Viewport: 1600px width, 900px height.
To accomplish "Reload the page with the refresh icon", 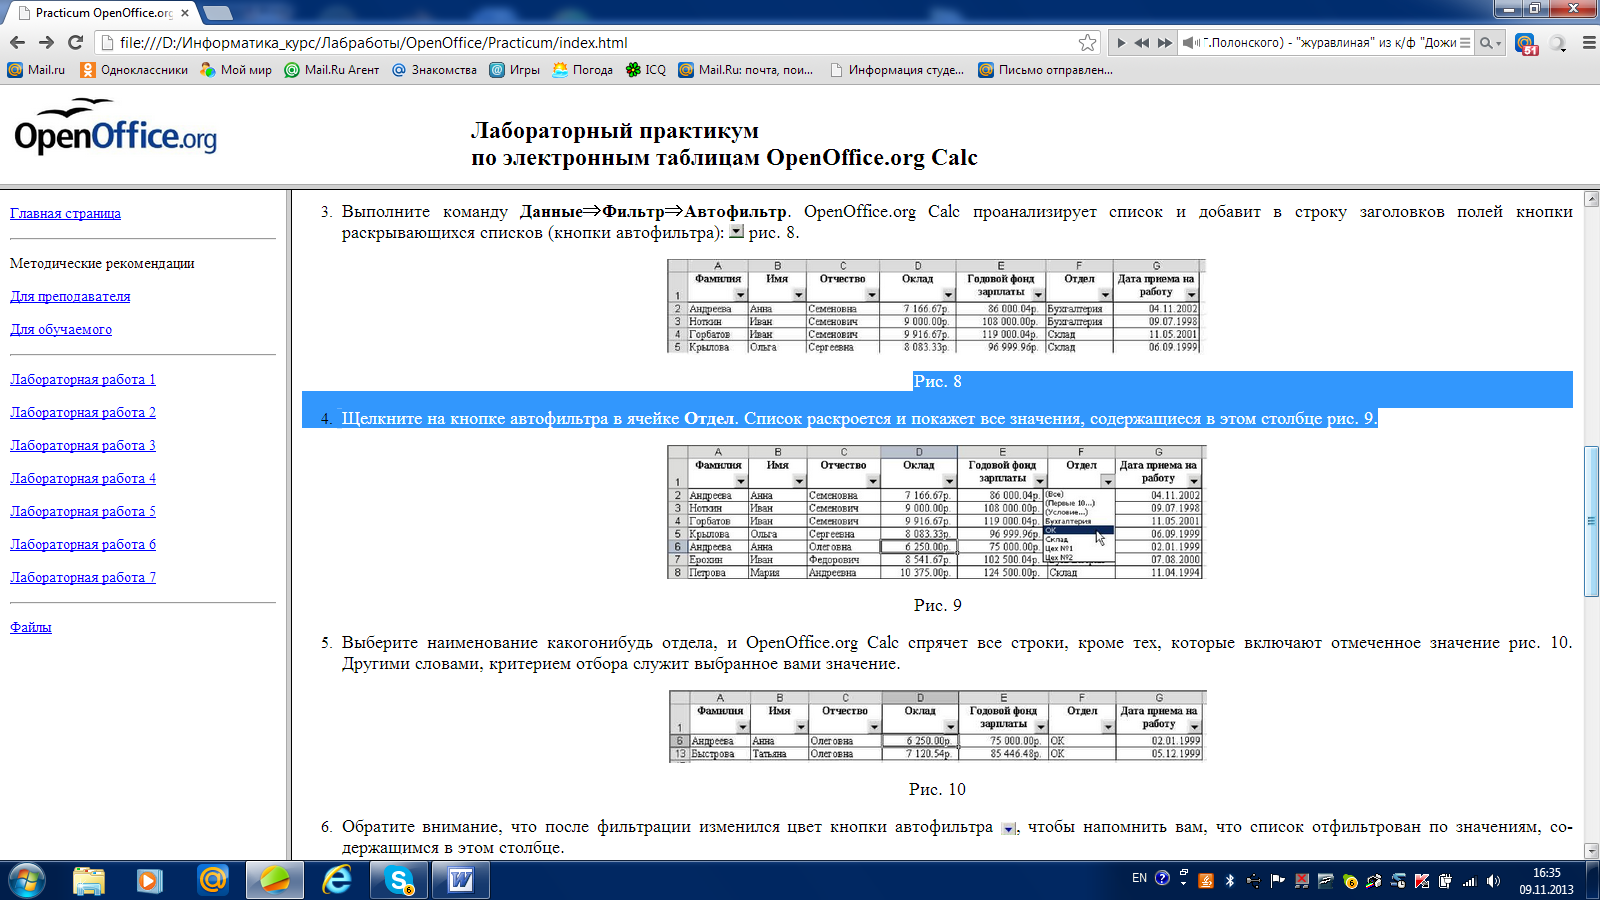I will pyautogui.click(x=75, y=42).
